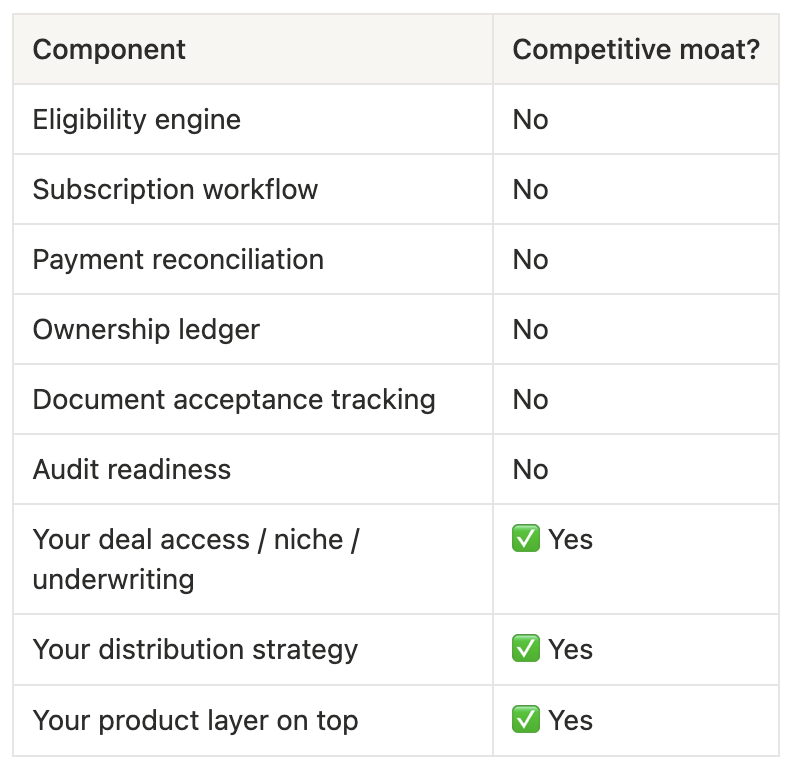Select the Ownership ledger cell
The width and height of the screenshot is (792, 768).
pos(146,330)
